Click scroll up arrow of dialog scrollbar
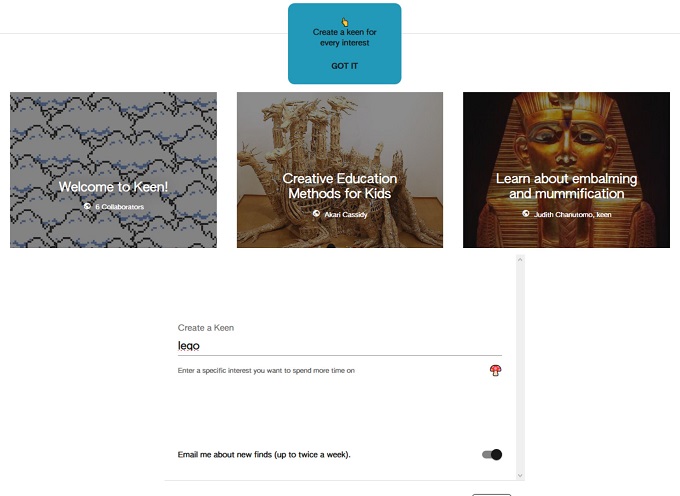This screenshot has width=680, height=496. 520,259
